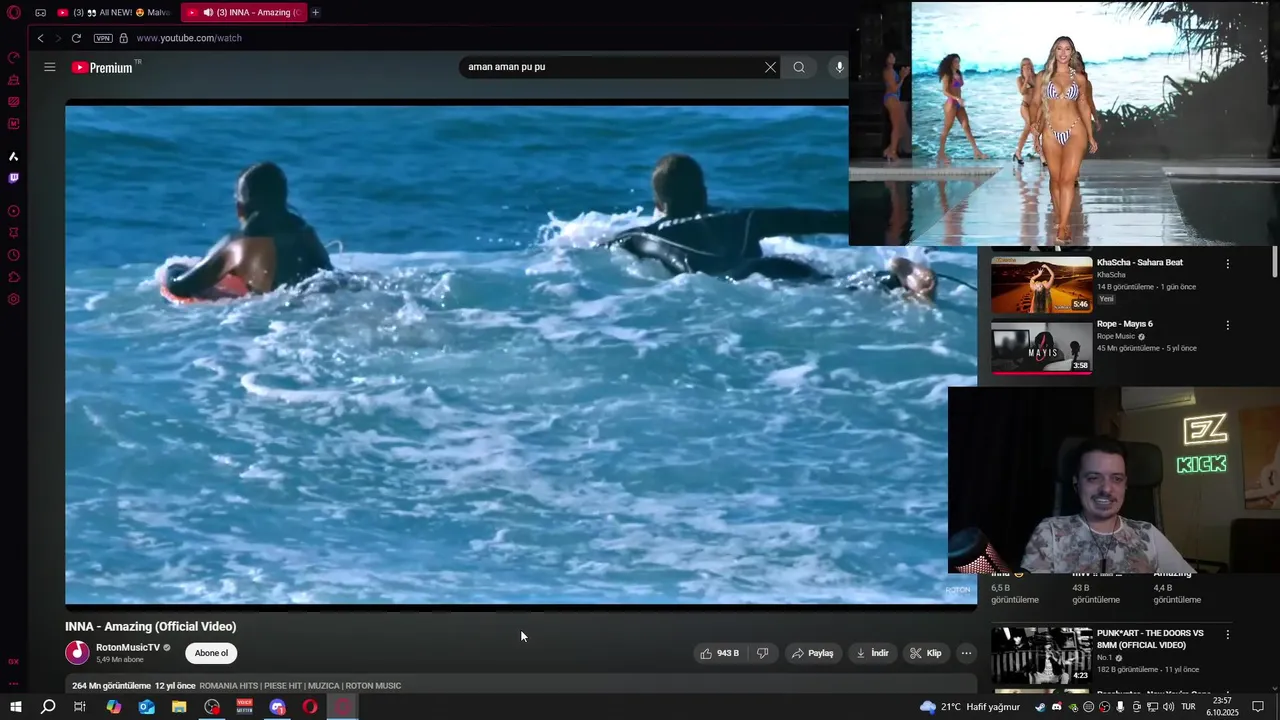Open Task View on taskbar
Screen dimensions: 1280x720
point(80,707)
